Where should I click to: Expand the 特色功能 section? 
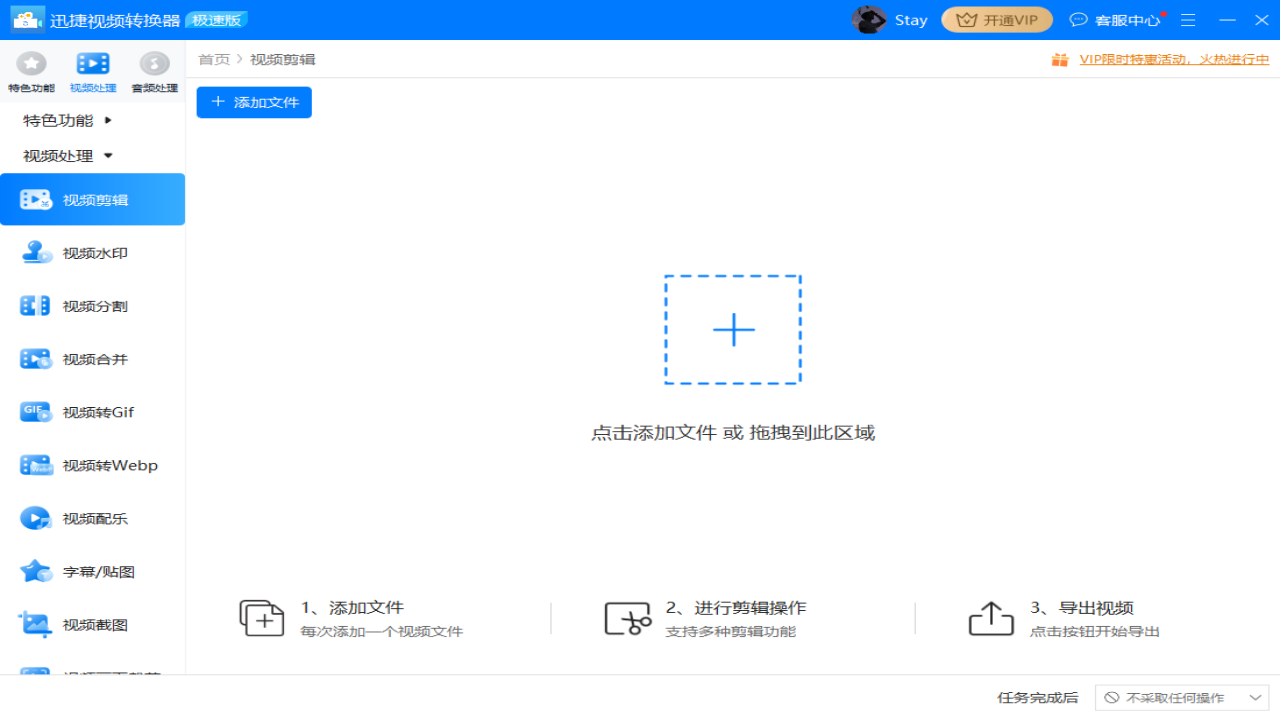point(55,120)
